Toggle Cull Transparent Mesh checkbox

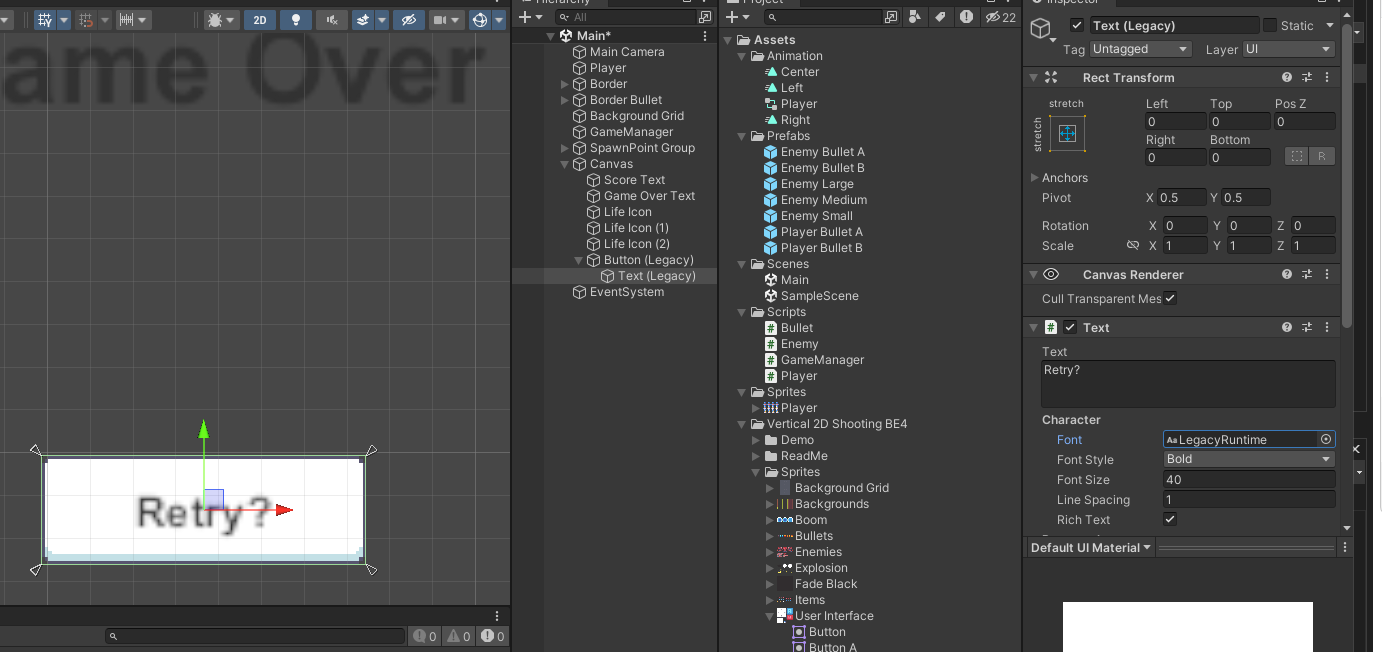1170,298
